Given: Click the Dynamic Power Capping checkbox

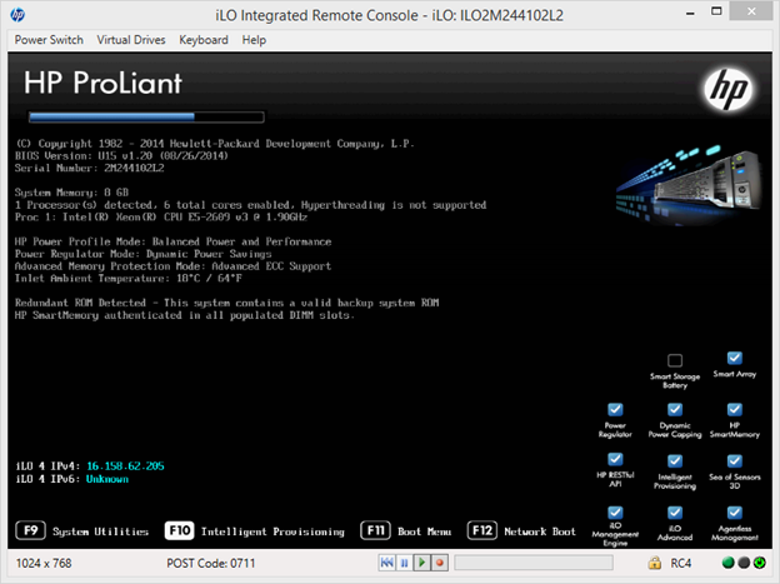Looking at the screenshot, I should (x=675, y=409).
